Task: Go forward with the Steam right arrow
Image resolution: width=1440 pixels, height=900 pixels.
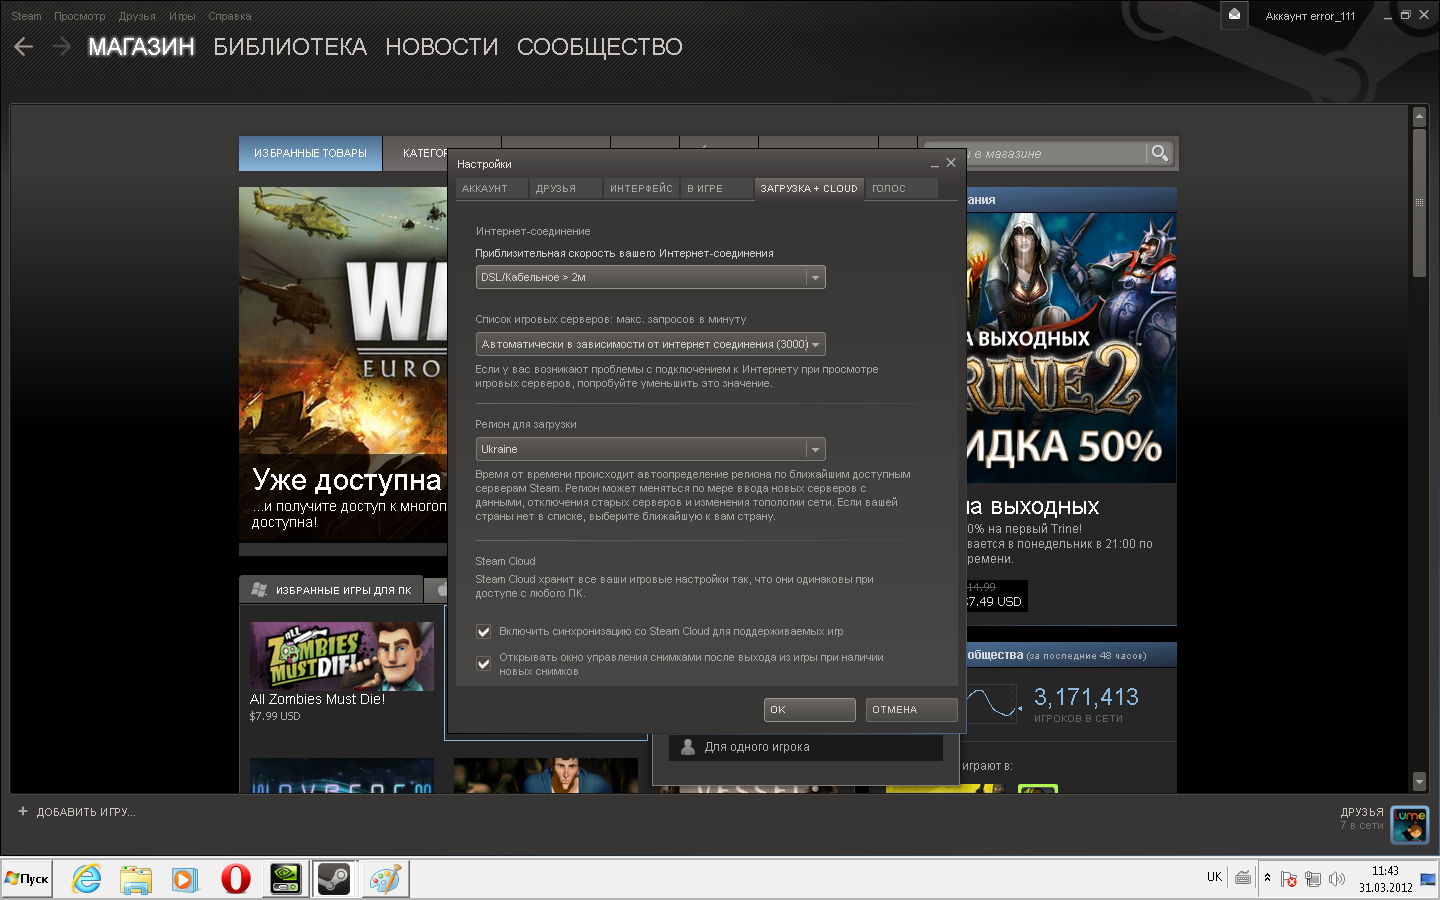Action: [61, 46]
